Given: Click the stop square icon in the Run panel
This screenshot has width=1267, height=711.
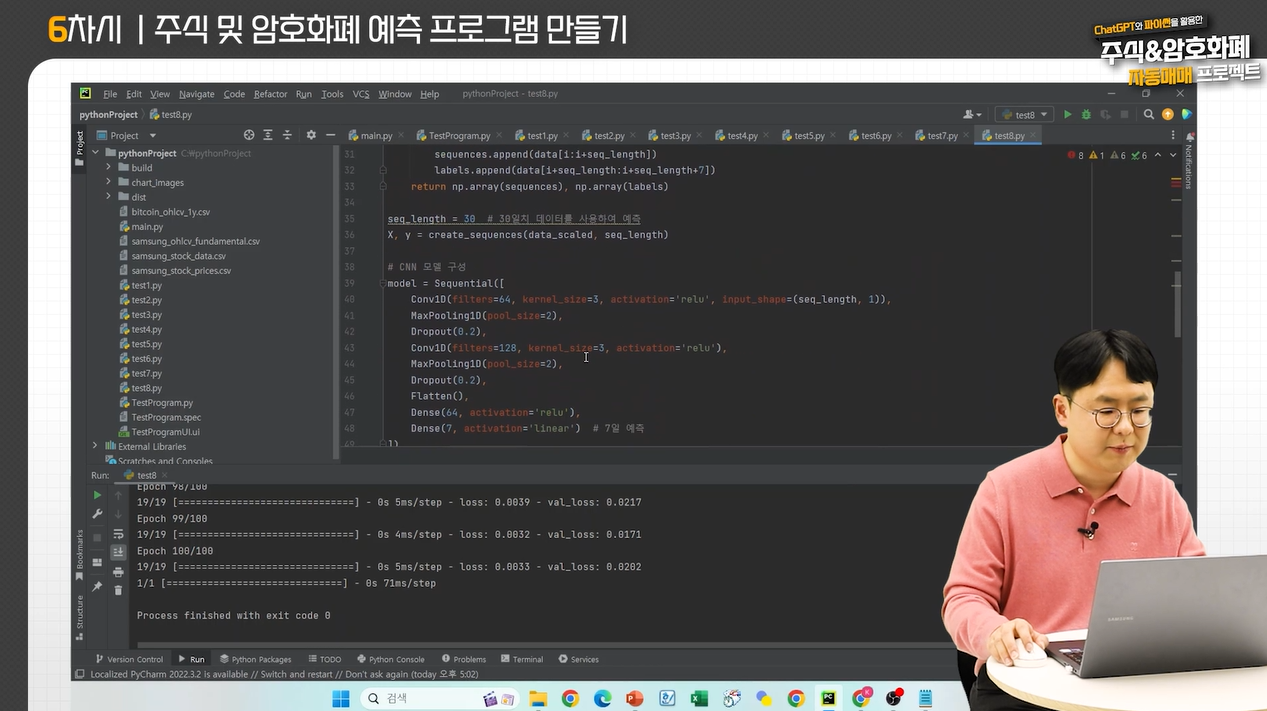Looking at the screenshot, I should (x=97, y=538).
